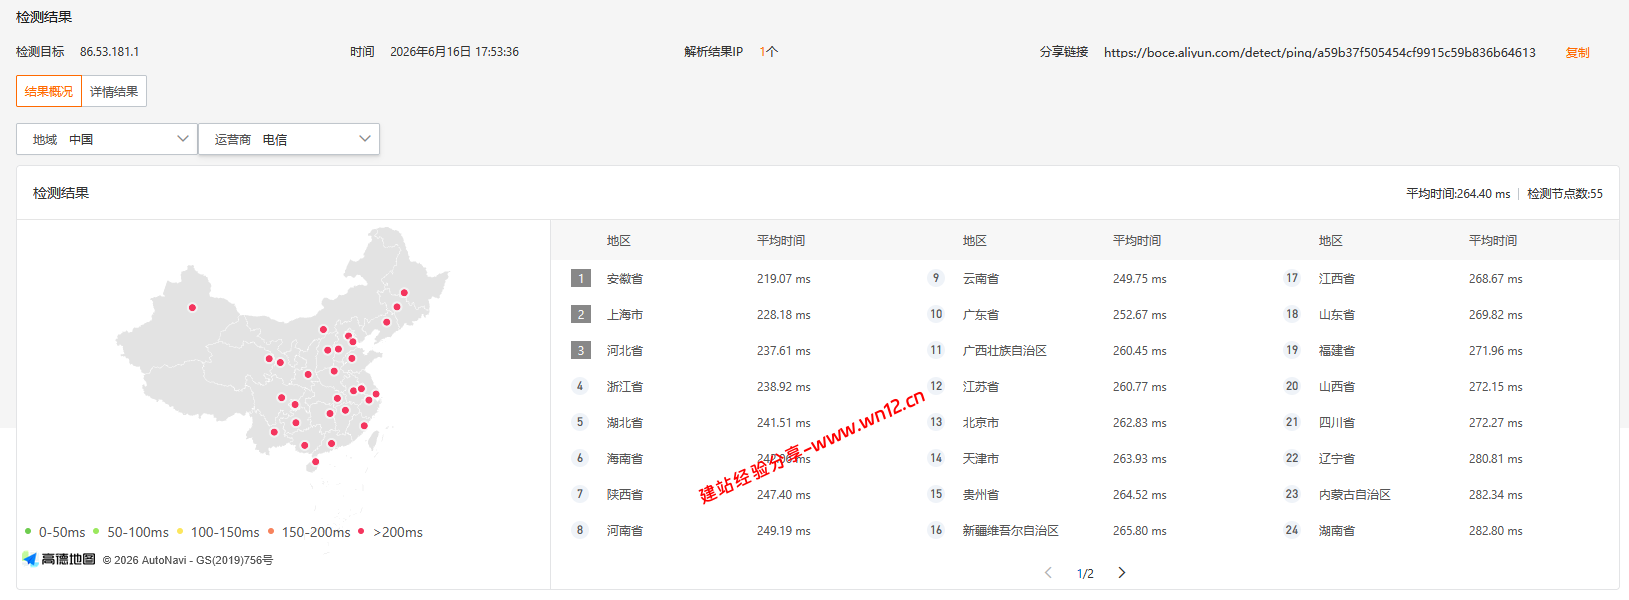Click rank badge 1 for 安徽省
The image size is (1629, 600).
pos(581,278)
